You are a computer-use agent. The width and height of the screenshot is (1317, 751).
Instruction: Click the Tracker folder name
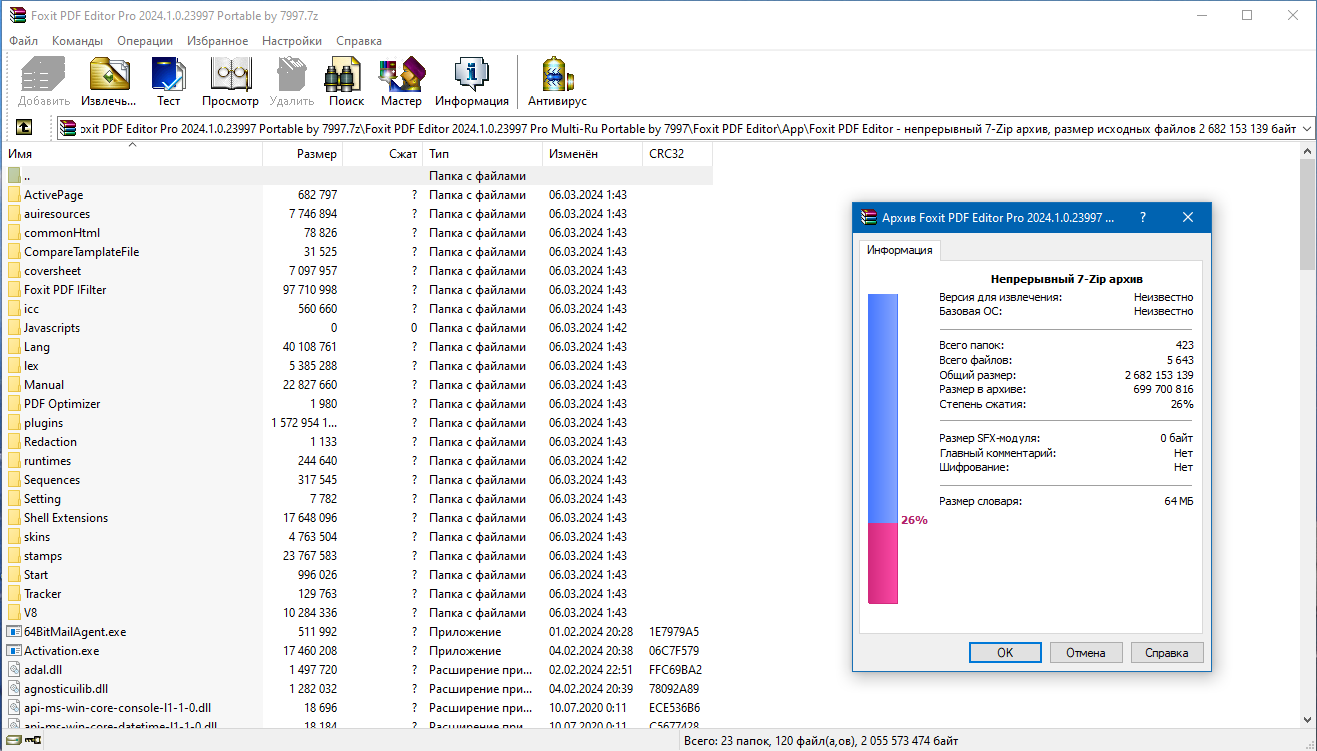[43, 594]
